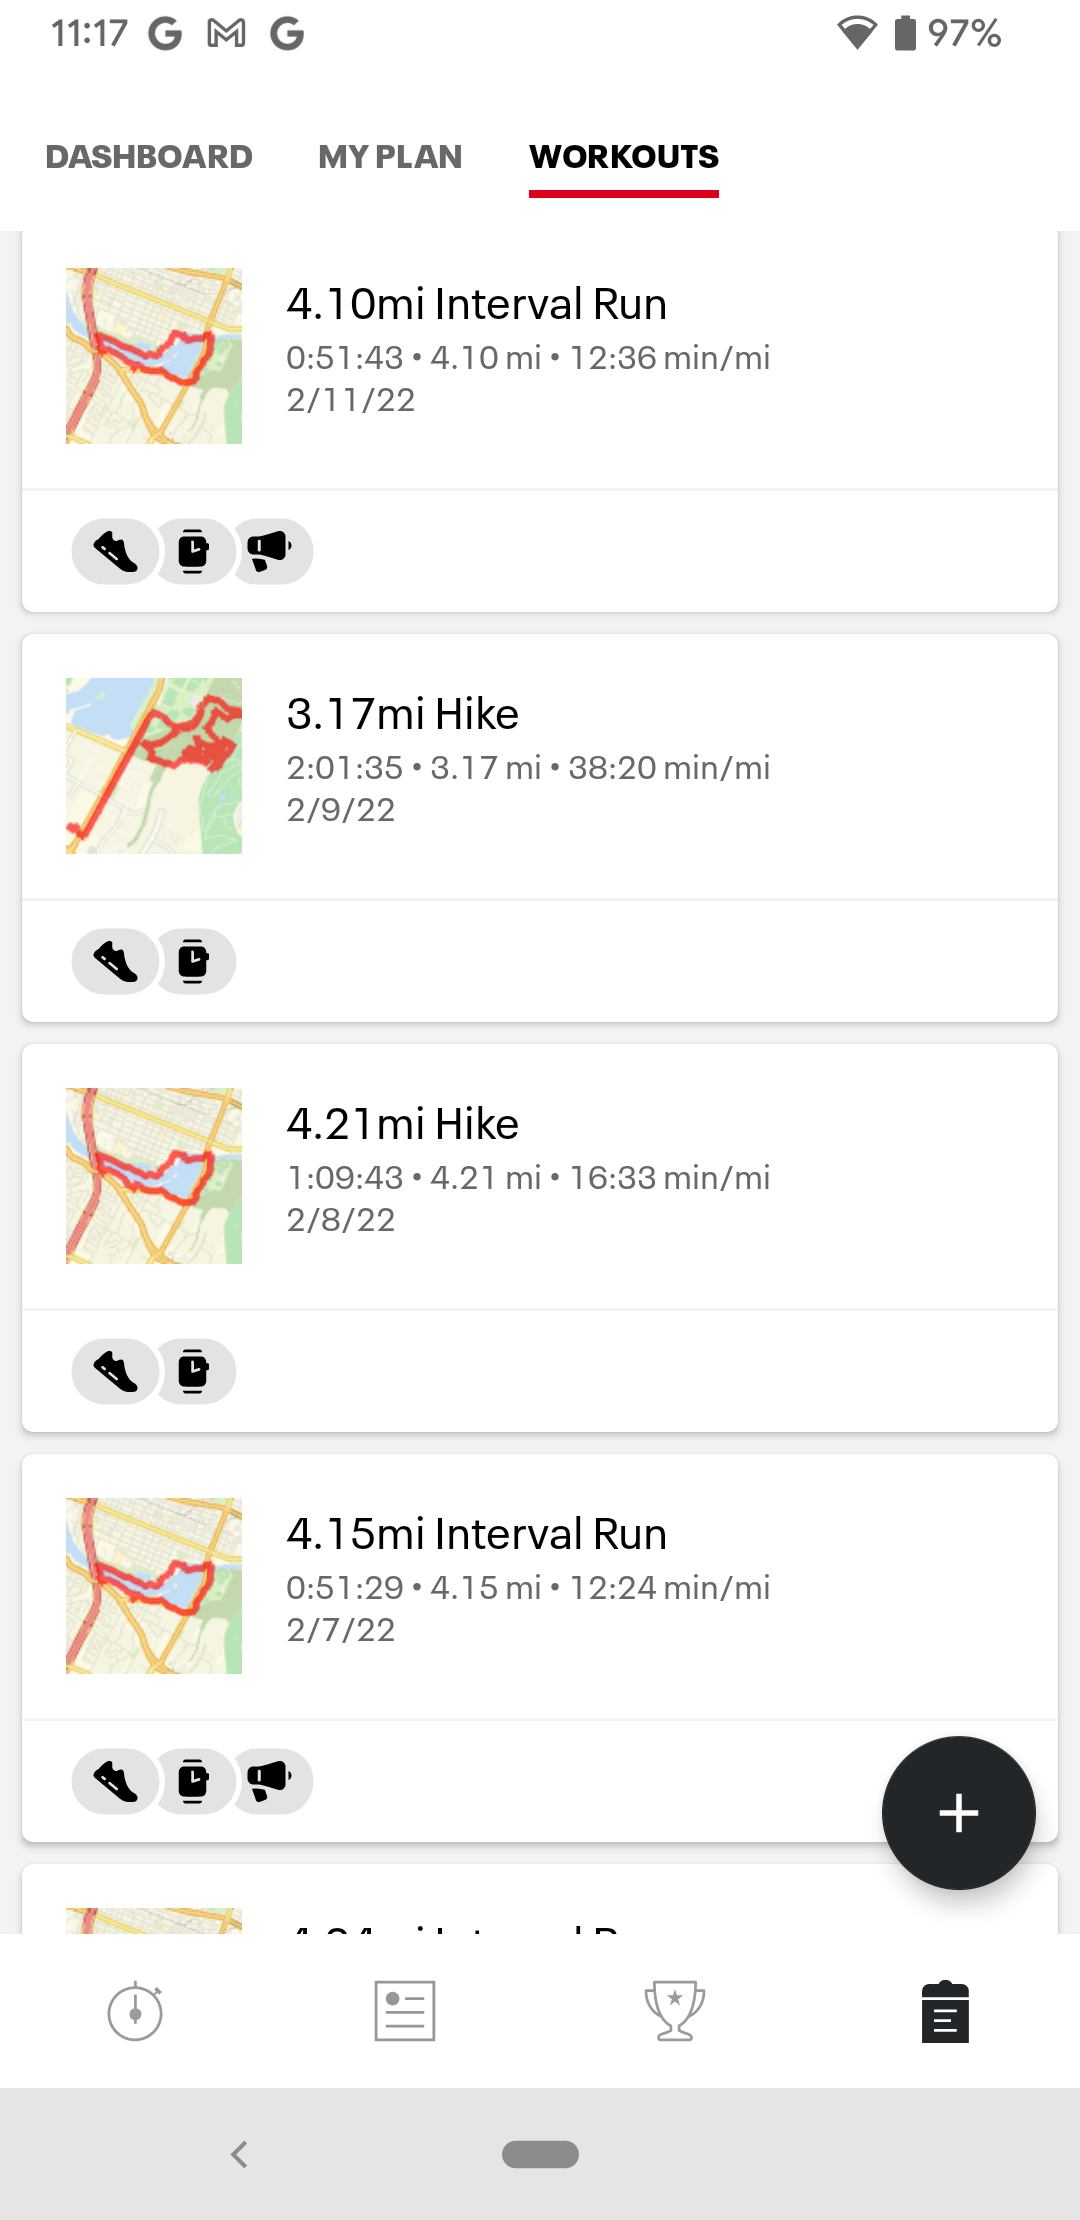Tap the Android home pill button
Viewport: 1080px width, 2220px height.
coord(540,2154)
